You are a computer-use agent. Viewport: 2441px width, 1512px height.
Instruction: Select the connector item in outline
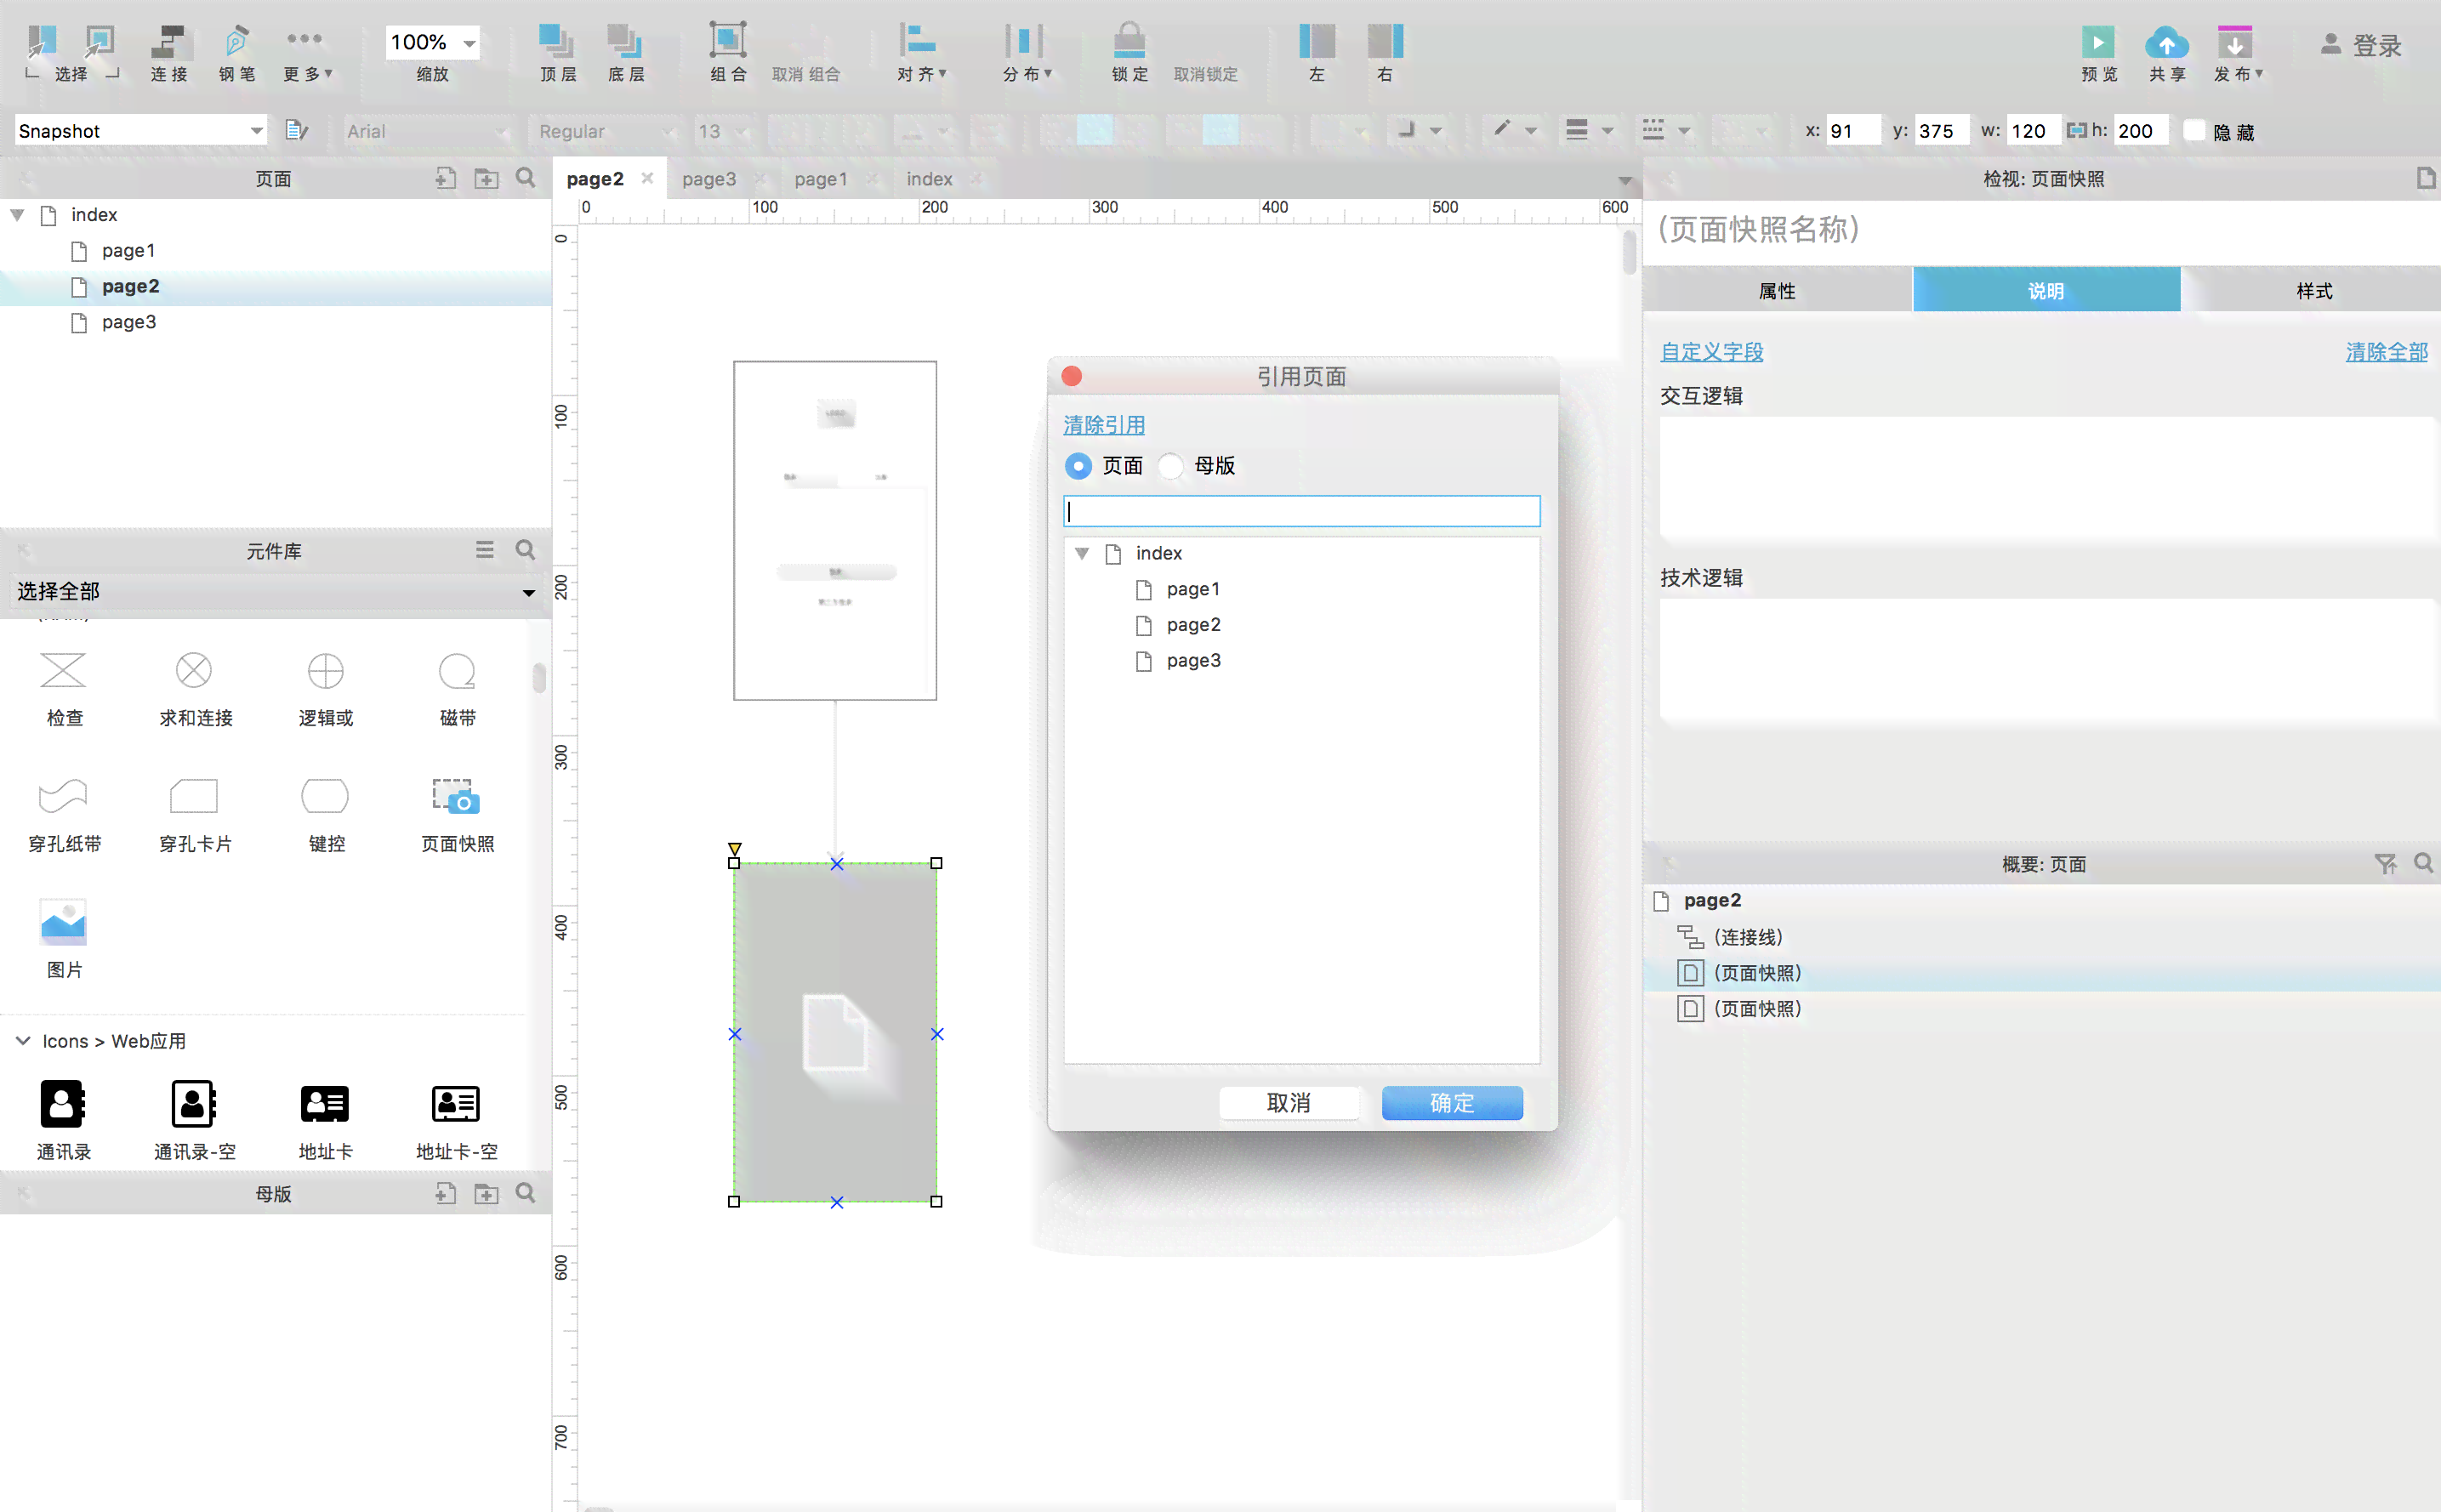[x=1747, y=936]
